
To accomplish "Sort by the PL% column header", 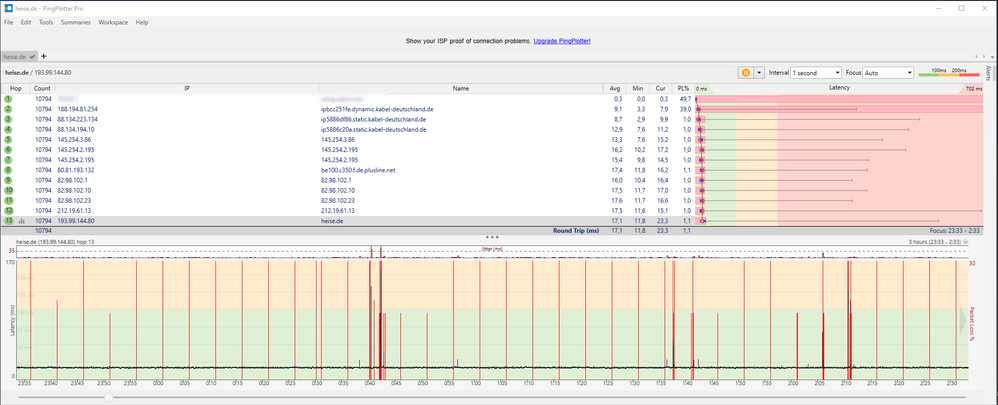I will click(685, 88).
